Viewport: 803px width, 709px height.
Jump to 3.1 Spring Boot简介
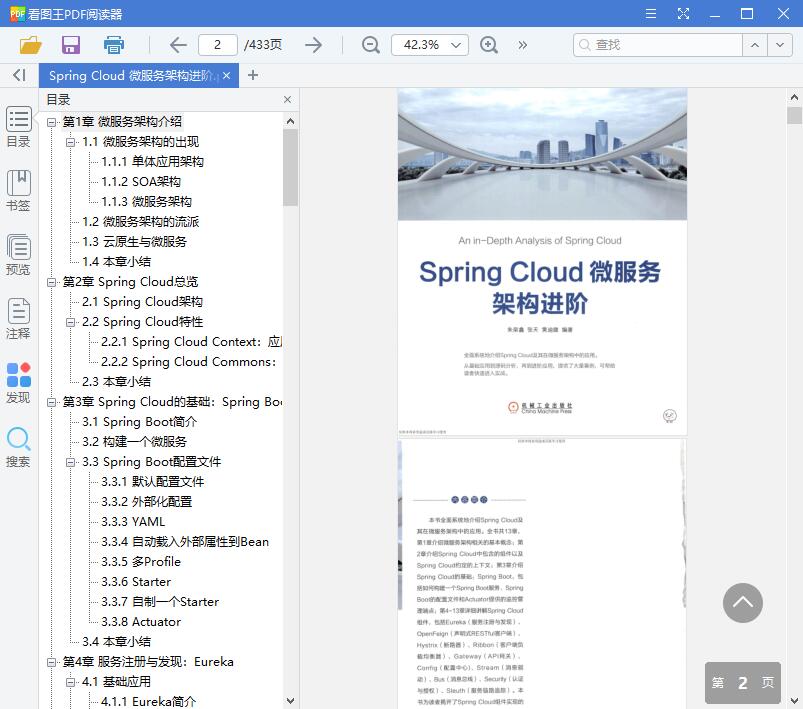pyautogui.click(x=139, y=421)
